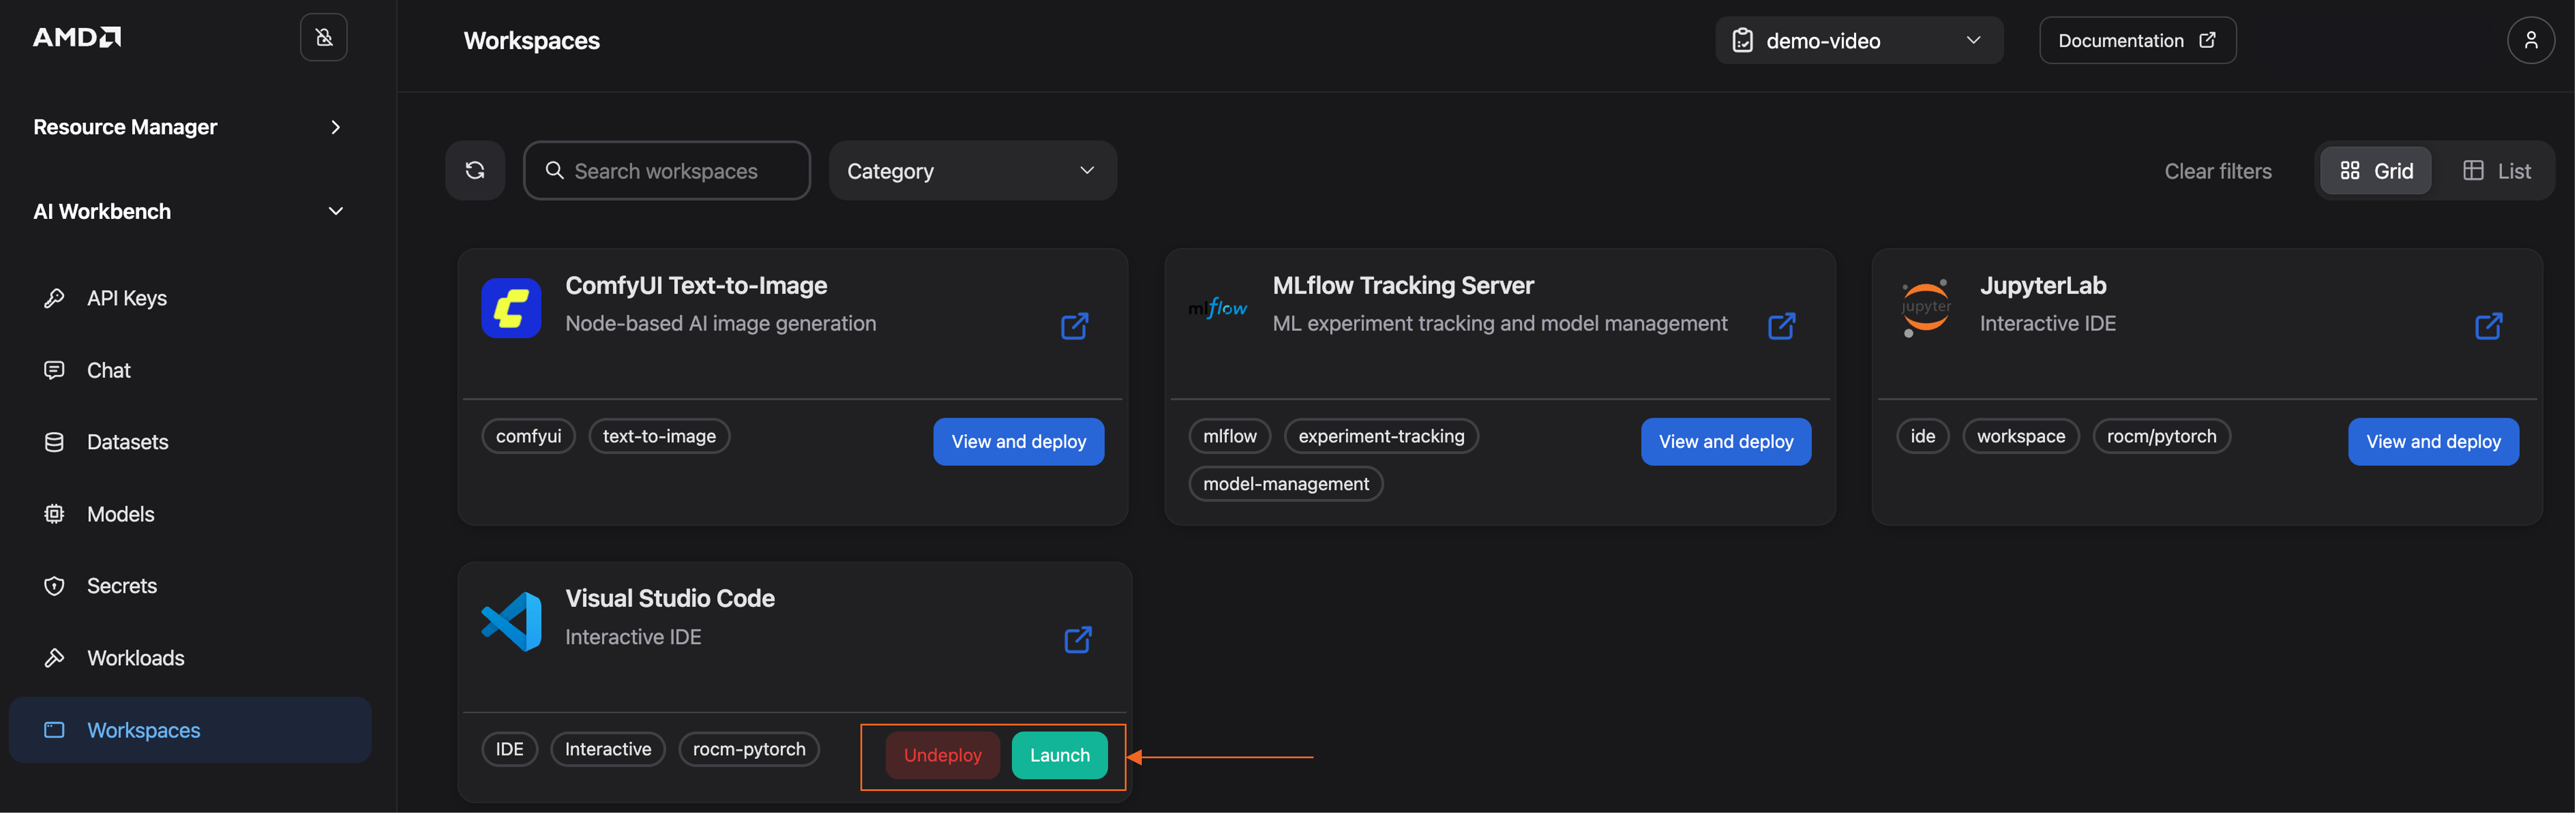Open the Category filter dropdown

[972, 171]
